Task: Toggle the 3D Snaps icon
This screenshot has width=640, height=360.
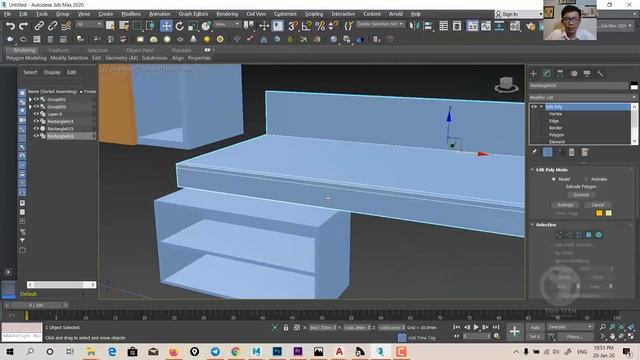Action: click(293, 26)
